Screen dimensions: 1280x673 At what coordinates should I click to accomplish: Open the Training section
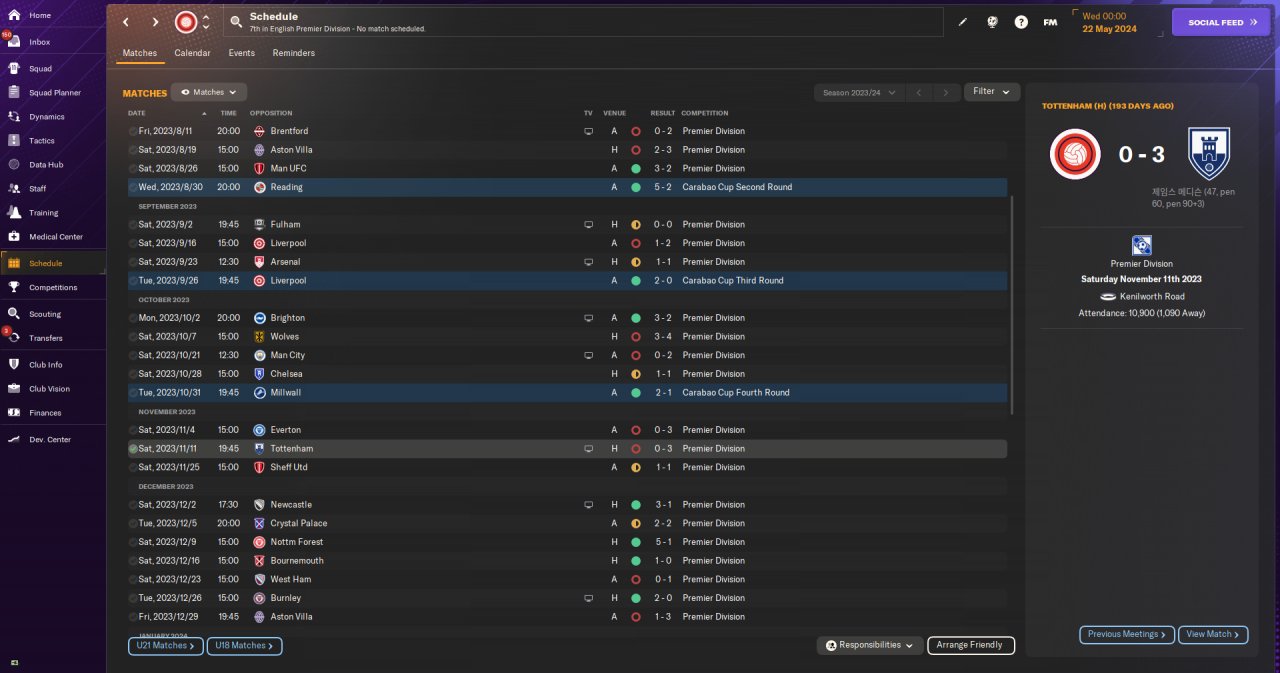43,213
